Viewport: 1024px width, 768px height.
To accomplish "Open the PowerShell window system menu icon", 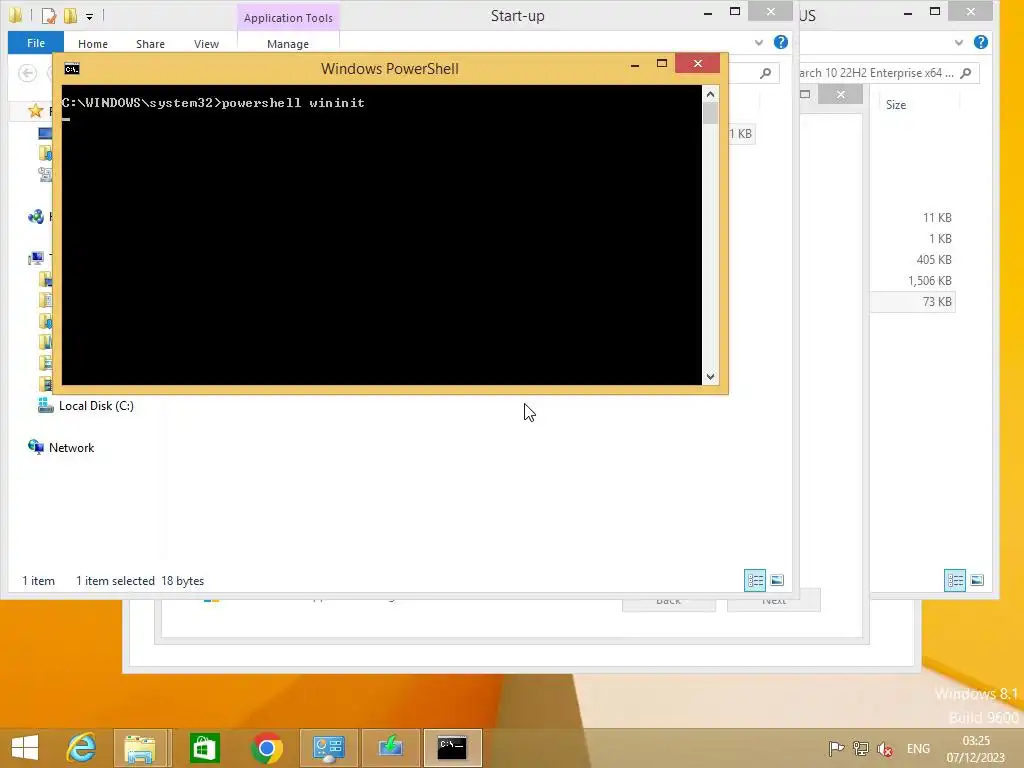I will point(72,69).
